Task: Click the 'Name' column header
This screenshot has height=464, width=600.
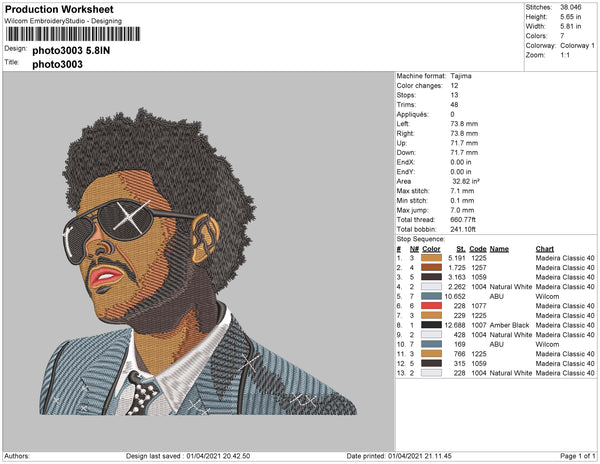Action: point(499,249)
